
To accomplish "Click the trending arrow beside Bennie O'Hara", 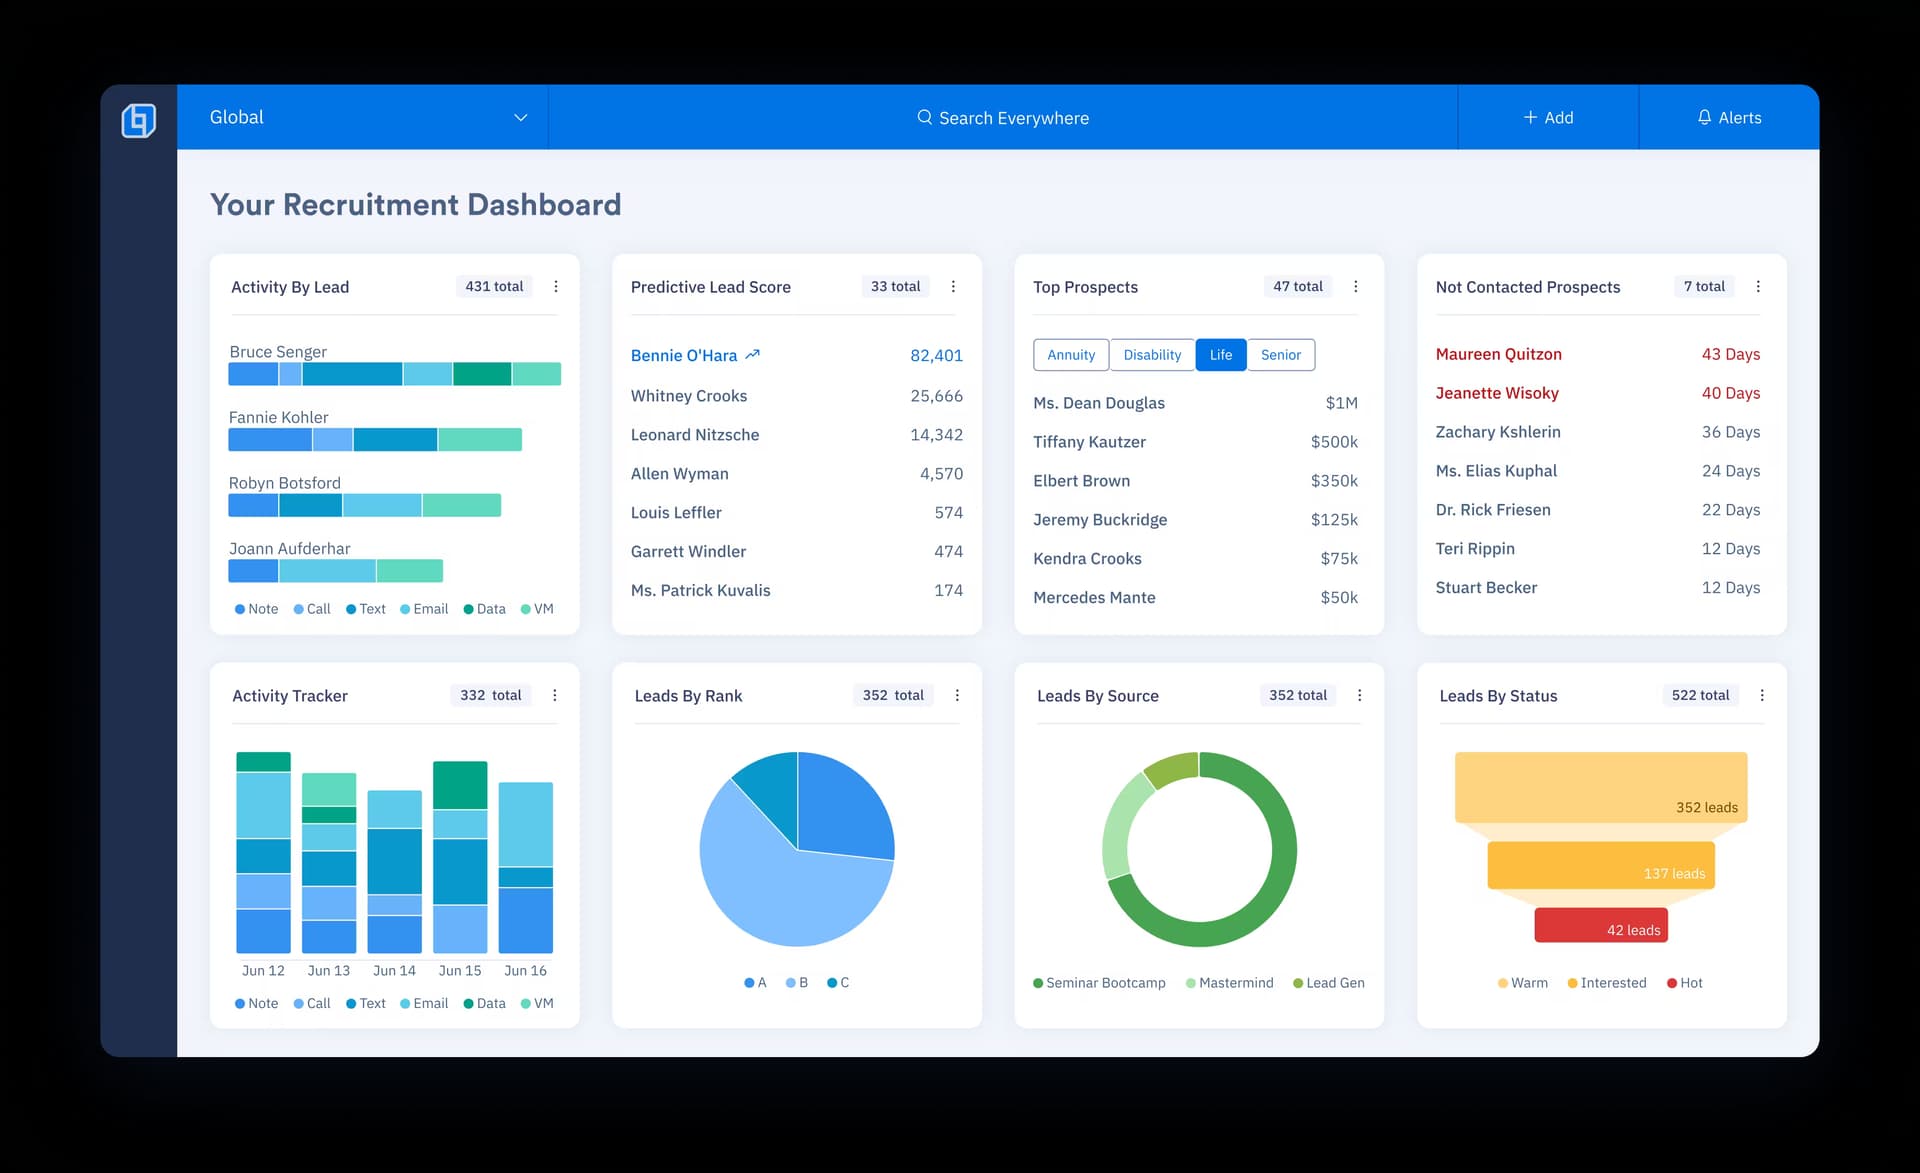I will coord(753,355).
